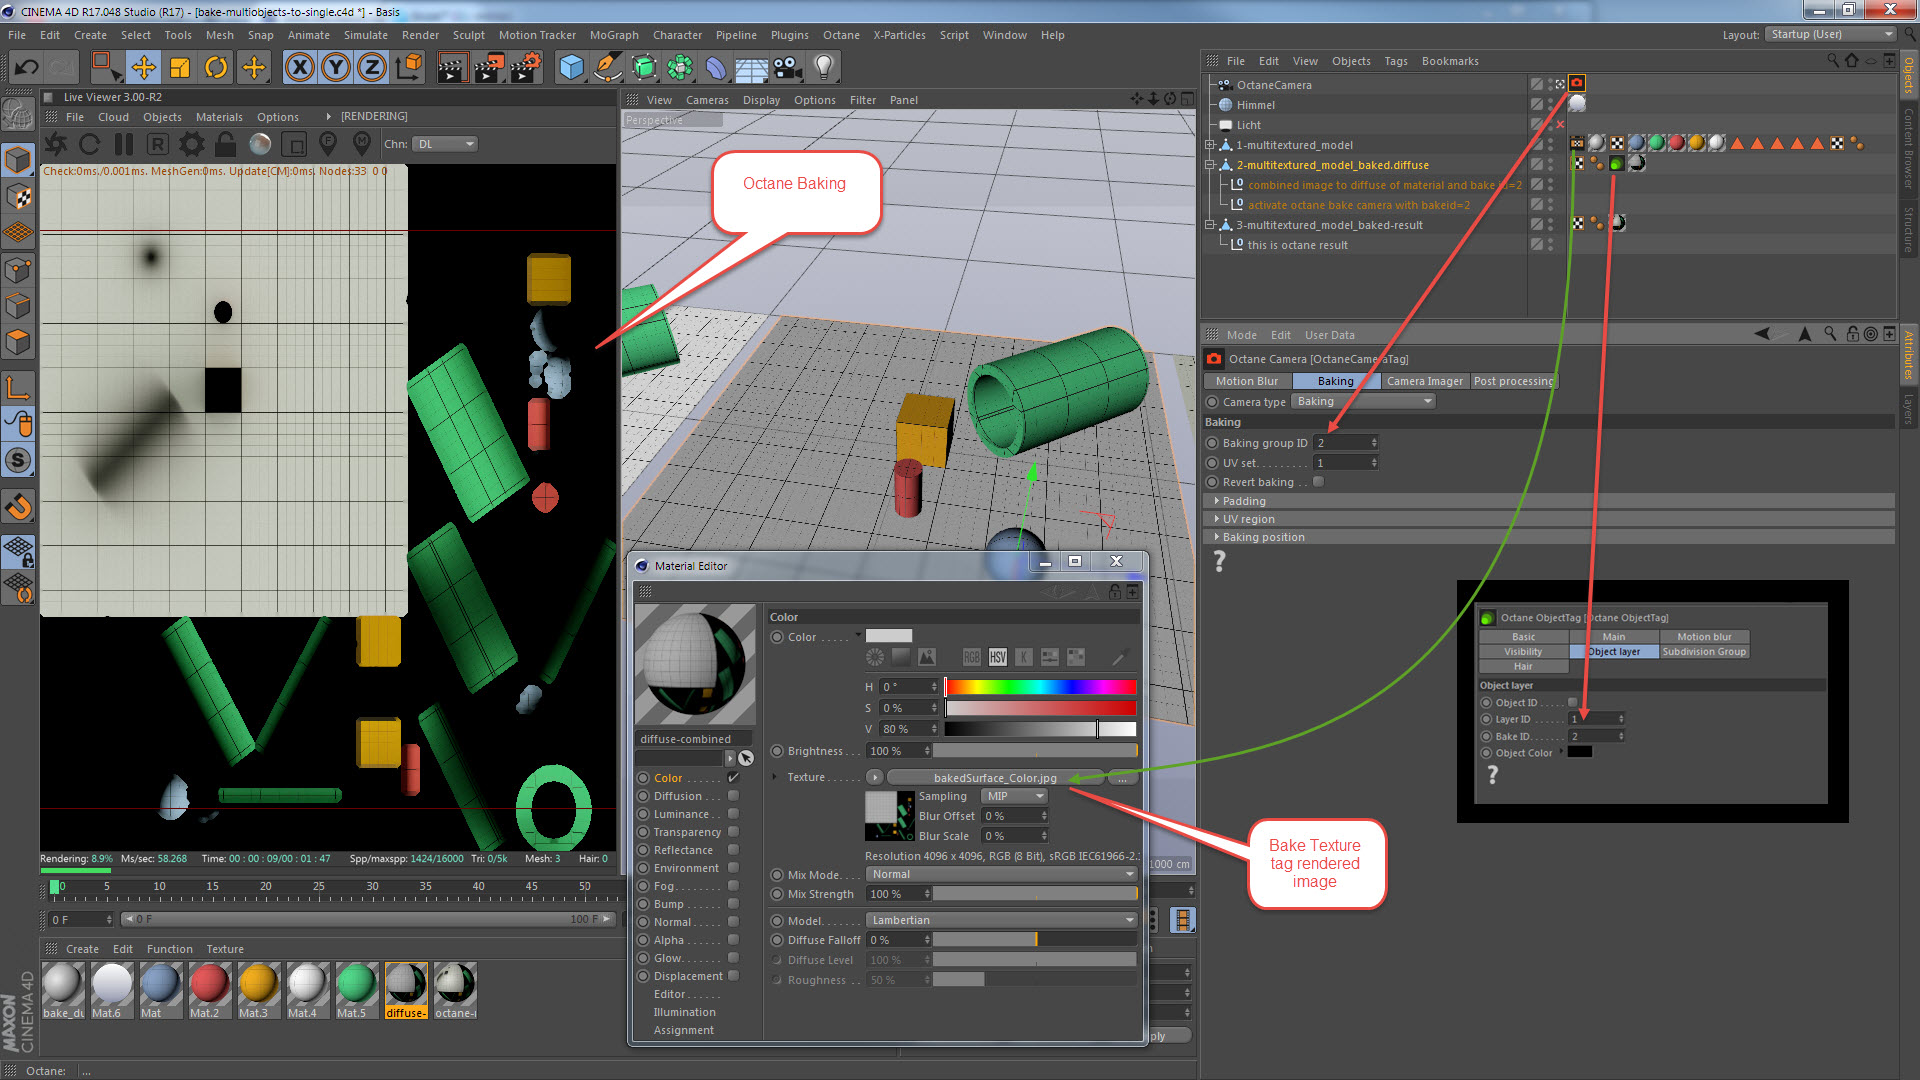Screen dimensions: 1920x1080
Task: Enable the Transparency channel checkbox
Action: click(733, 832)
